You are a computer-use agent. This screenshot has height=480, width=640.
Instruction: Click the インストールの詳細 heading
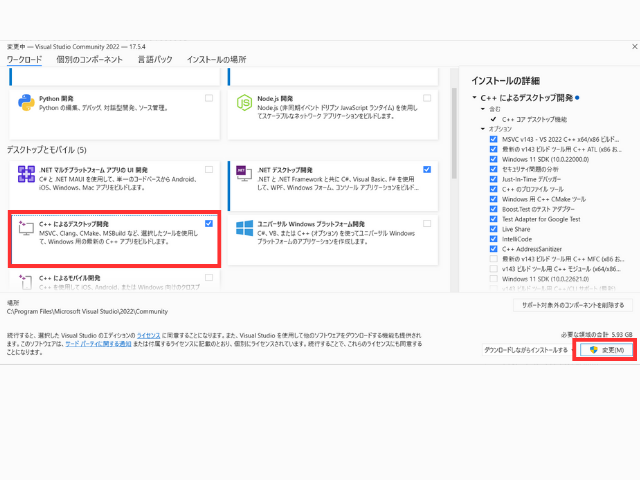pyautogui.click(x=506, y=81)
